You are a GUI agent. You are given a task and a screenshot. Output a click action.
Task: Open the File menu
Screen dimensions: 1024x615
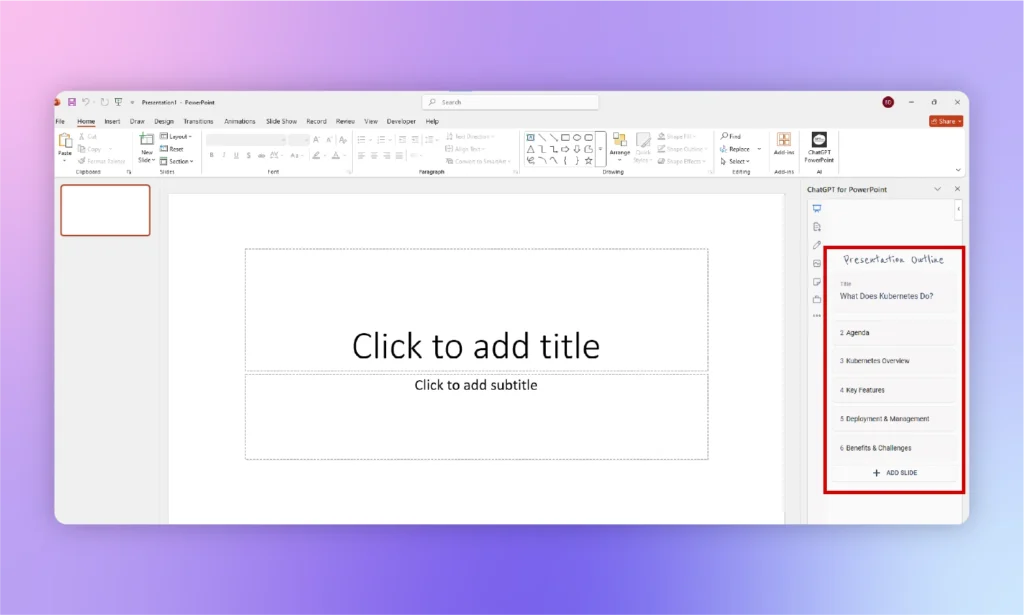tap(60, 121)
